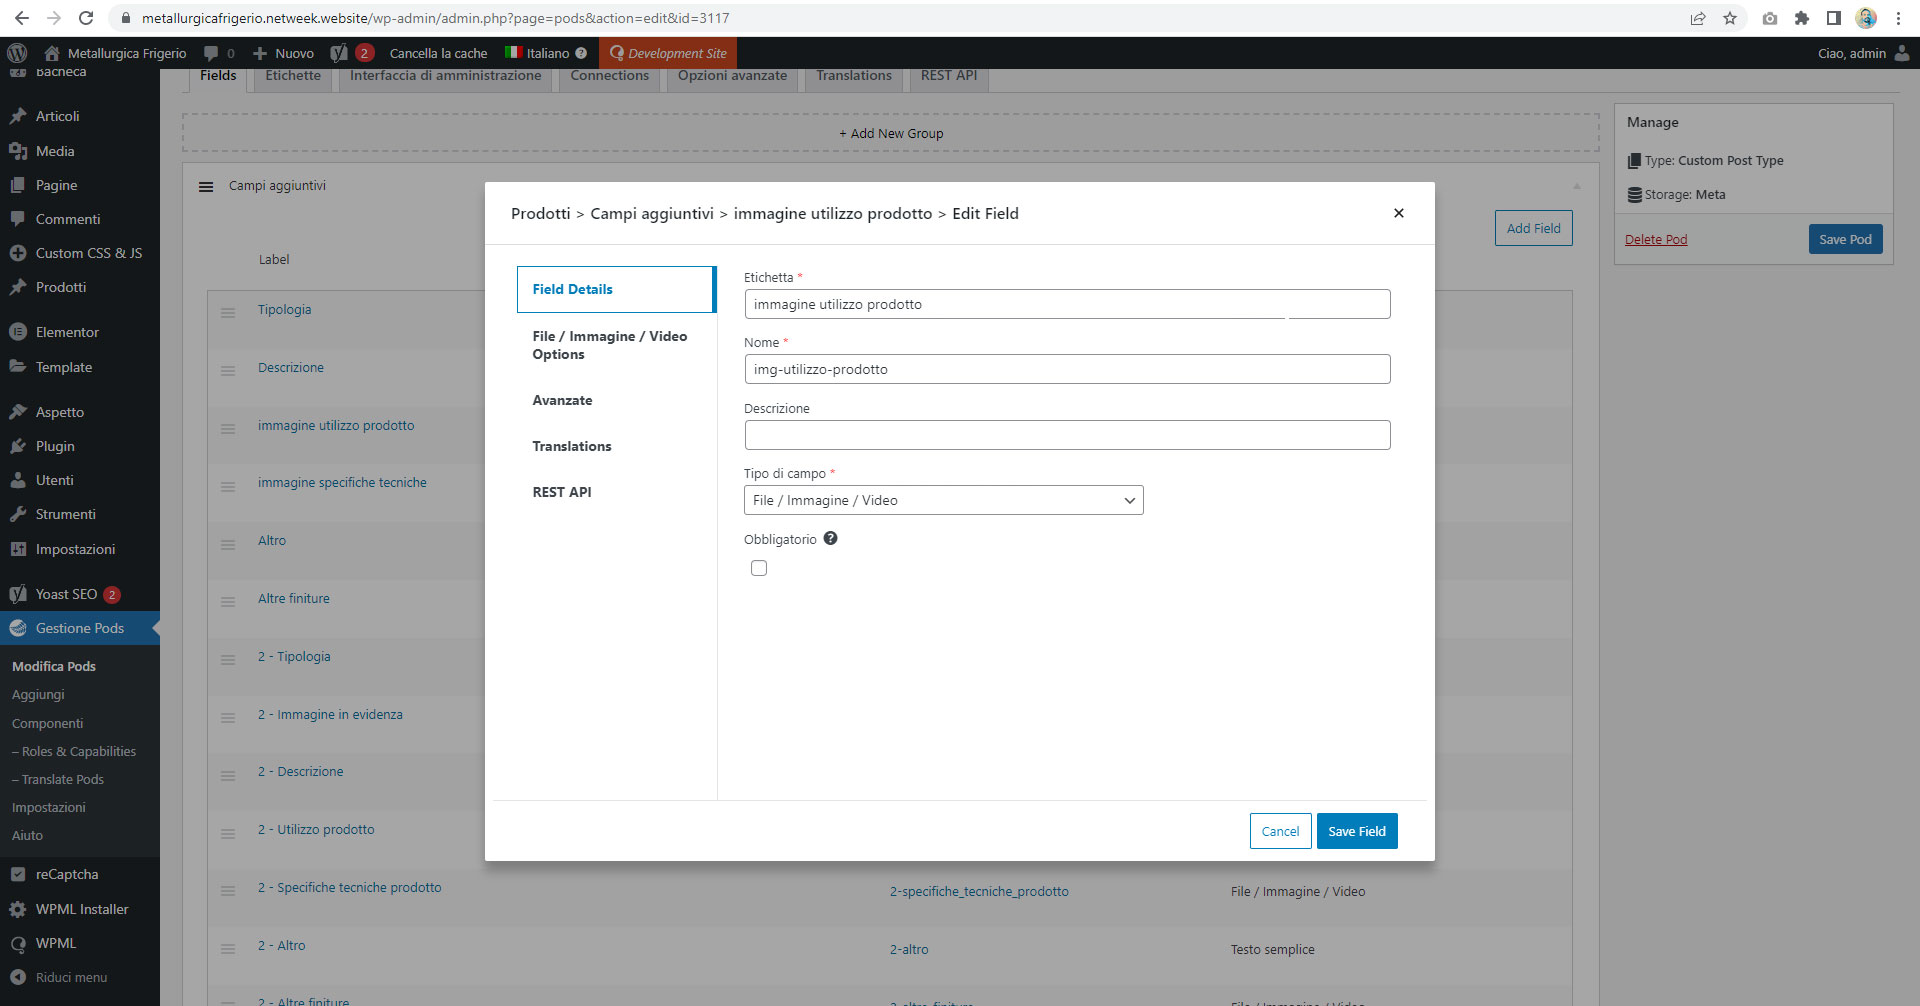Open Gestione Pods via its sidebar icon
The image size is (1920, 1006).
pyautogui.click(x=17, y=628)
